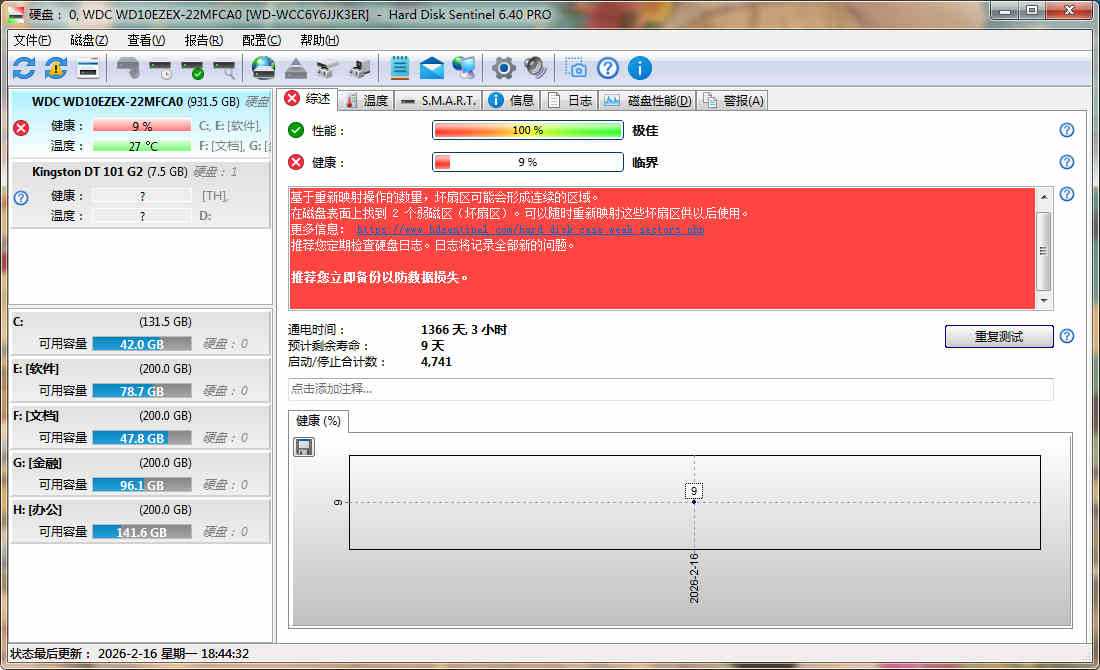
Task: Open the 配置(C) menu
Action: [x=260, y=40]
